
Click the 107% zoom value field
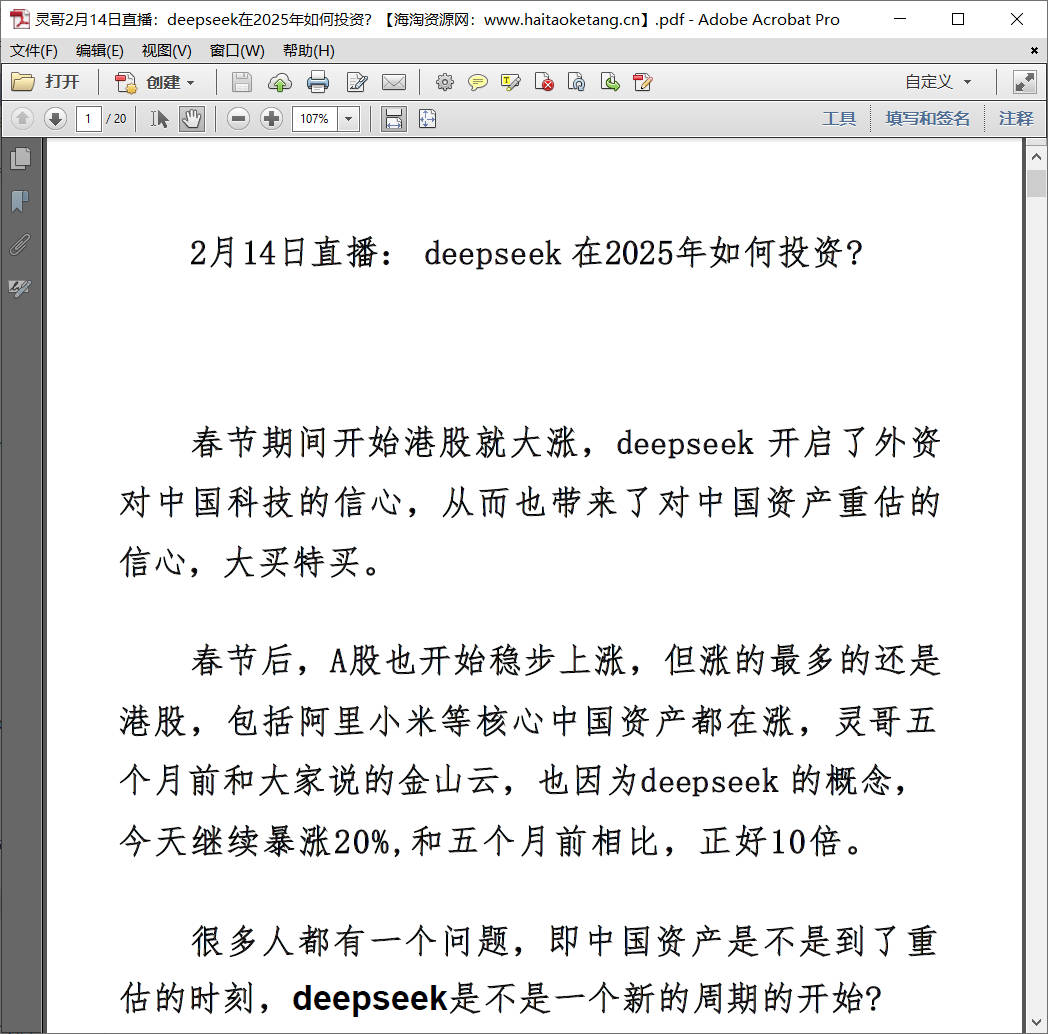[314, 119]
